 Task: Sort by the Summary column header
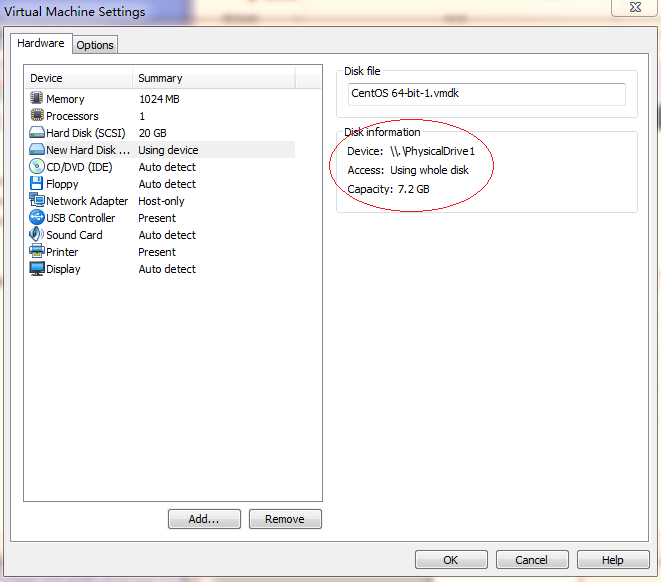click(214, 78)
